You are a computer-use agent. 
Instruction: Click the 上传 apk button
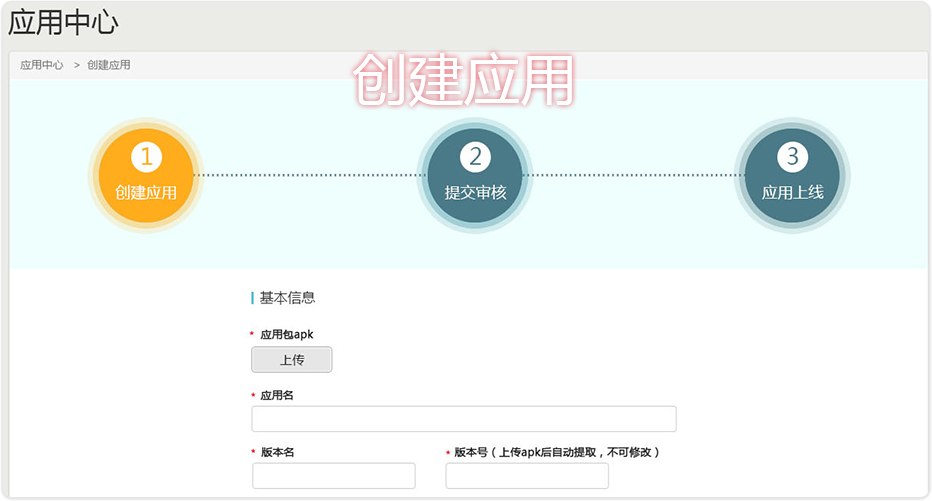coord(292,360)
